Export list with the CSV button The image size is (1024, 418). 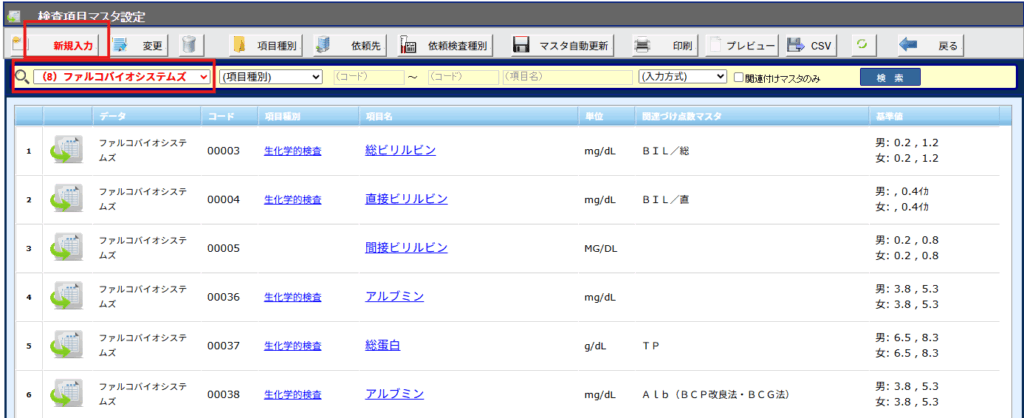[810, 45]
